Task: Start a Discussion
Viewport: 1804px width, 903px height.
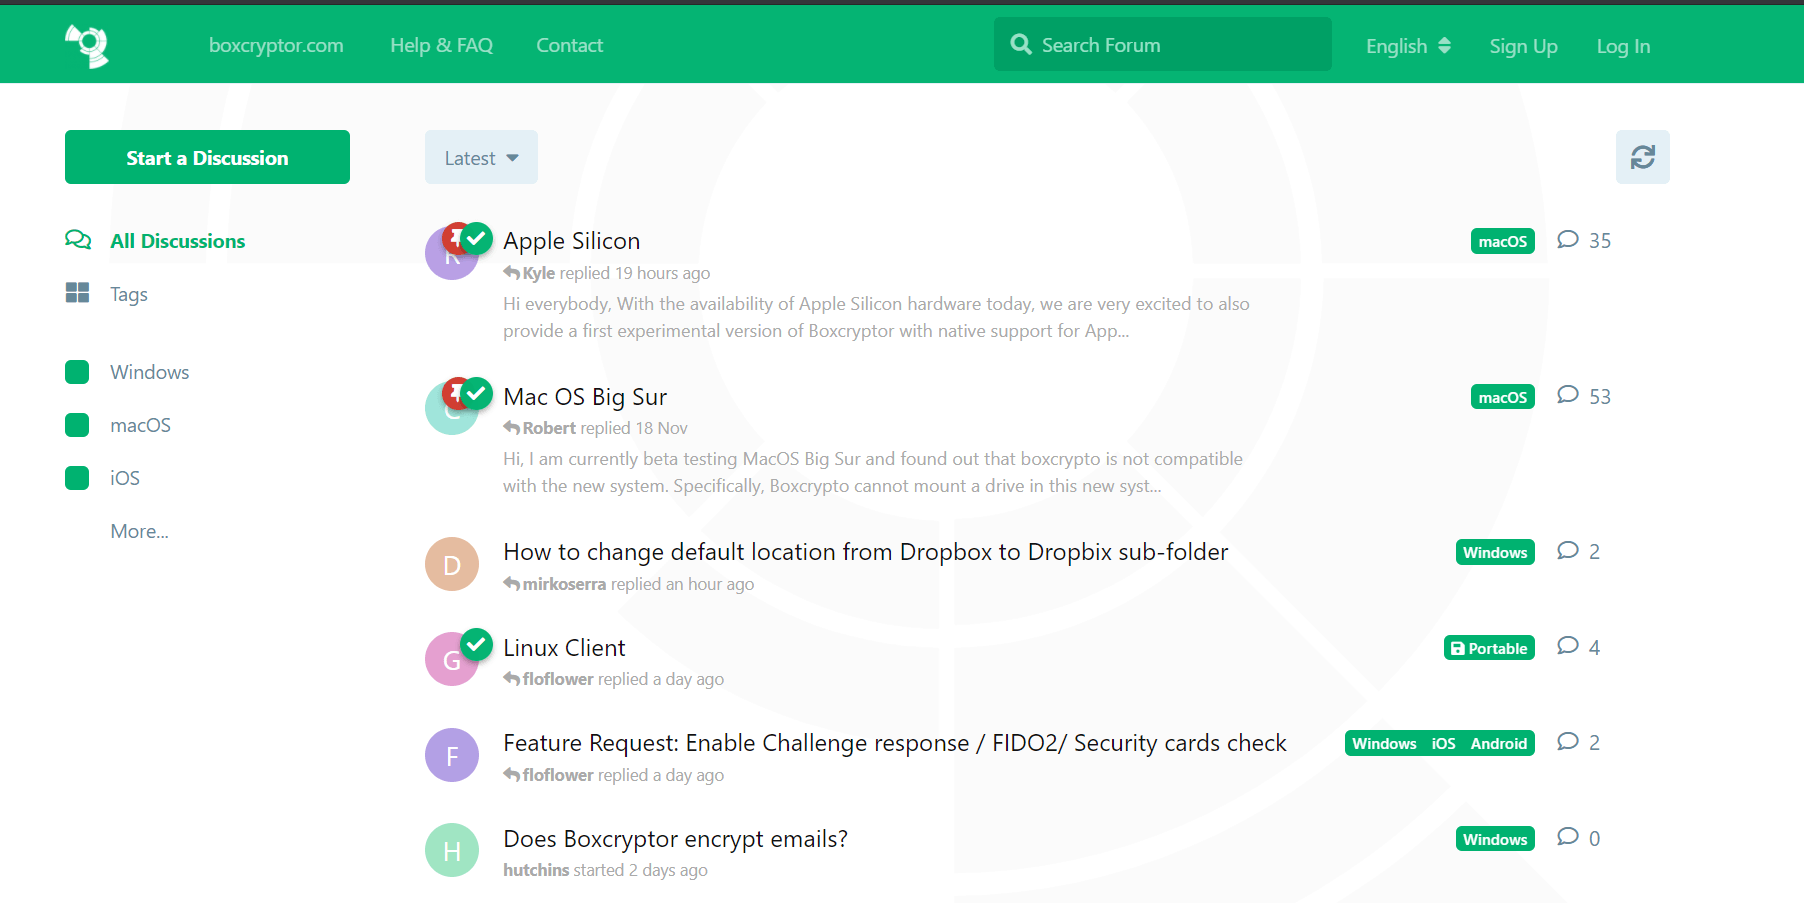Action: 207,157
